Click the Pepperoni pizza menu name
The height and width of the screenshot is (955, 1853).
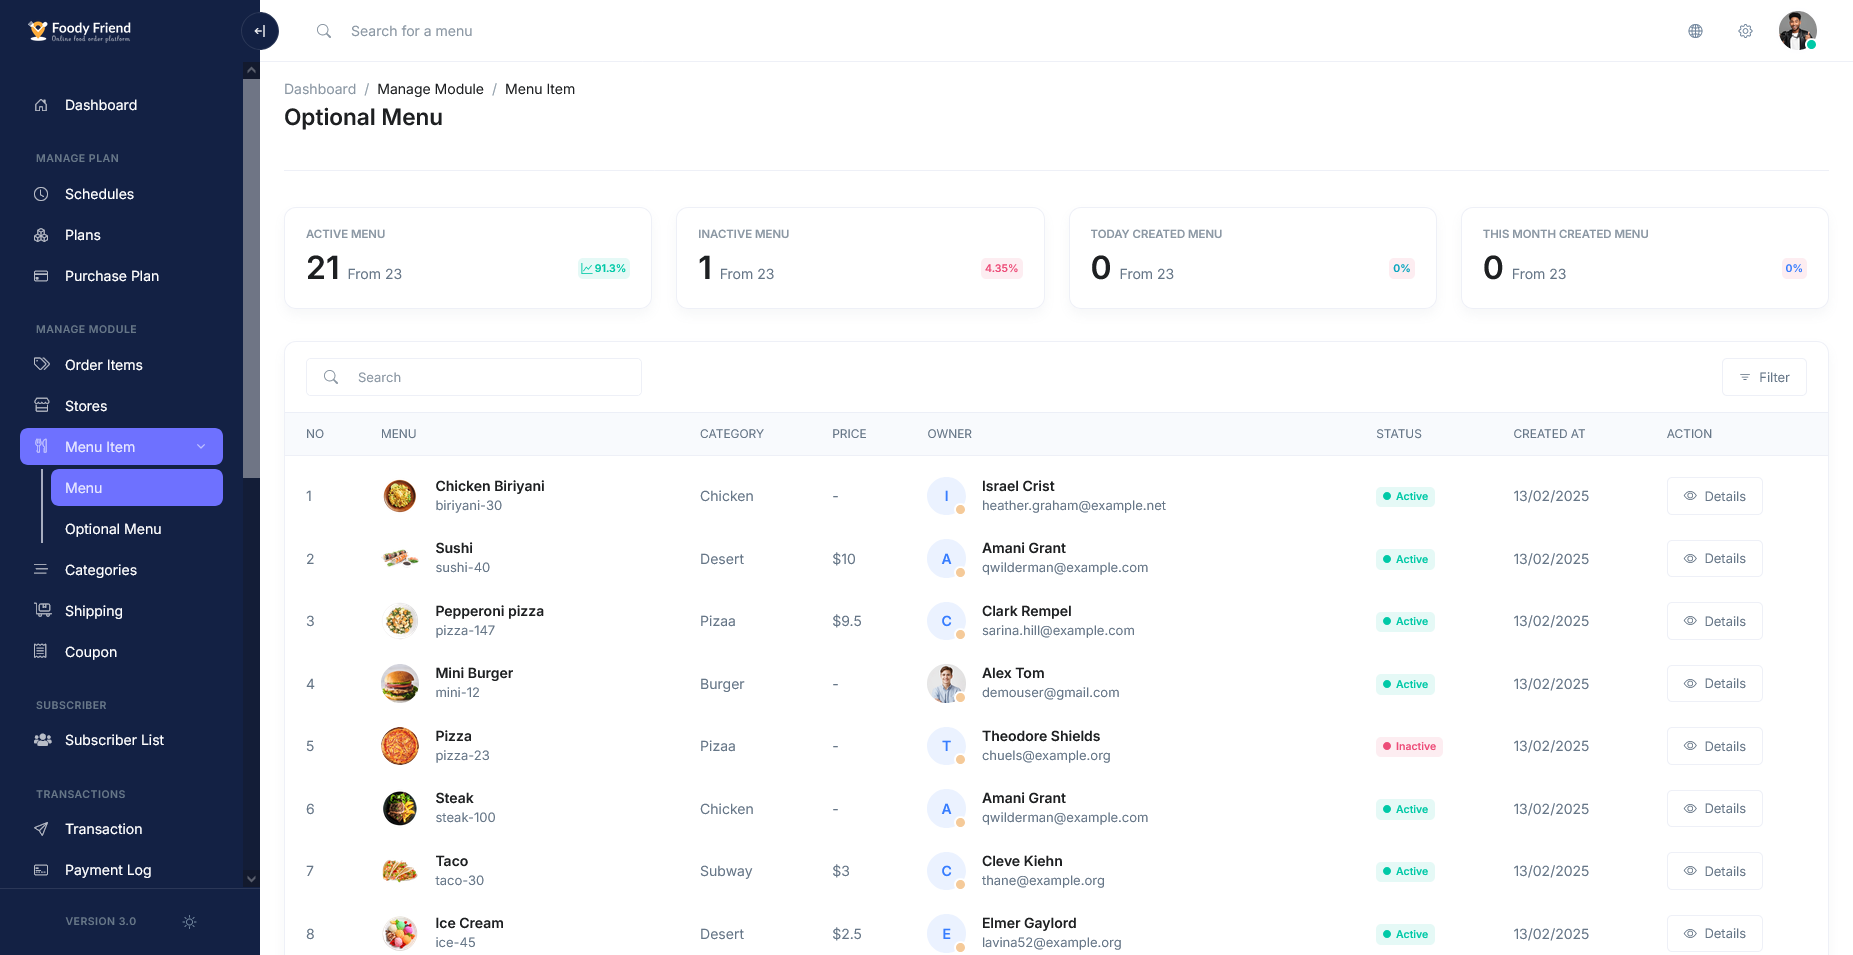pyautogui.click(x=489, y=611)
